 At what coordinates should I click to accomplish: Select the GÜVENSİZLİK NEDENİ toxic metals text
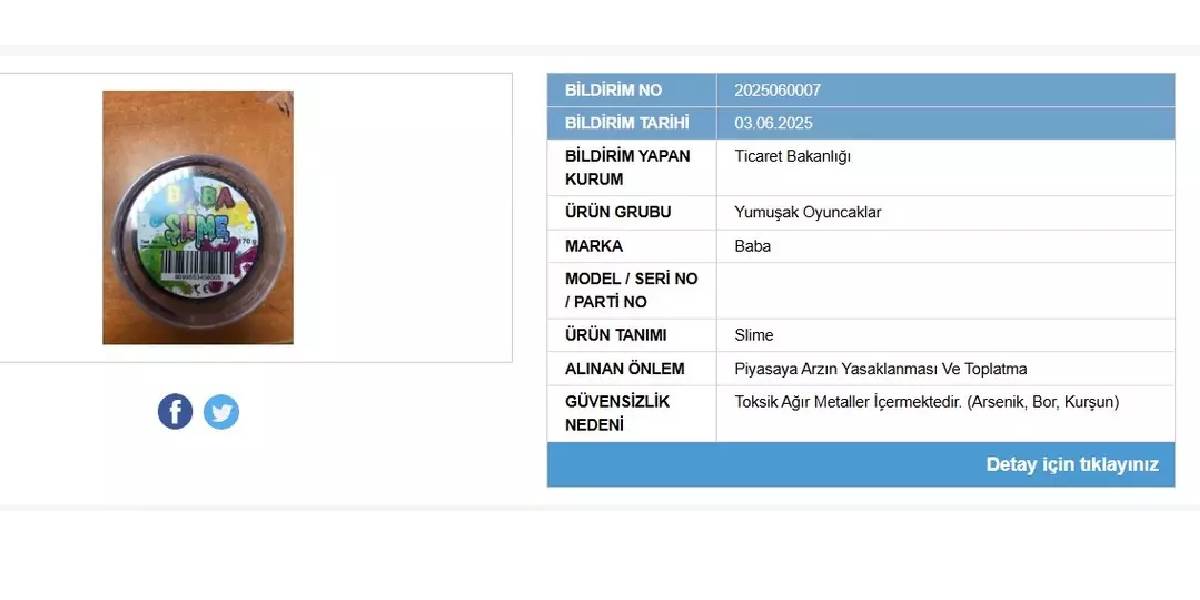pos(927,403)
